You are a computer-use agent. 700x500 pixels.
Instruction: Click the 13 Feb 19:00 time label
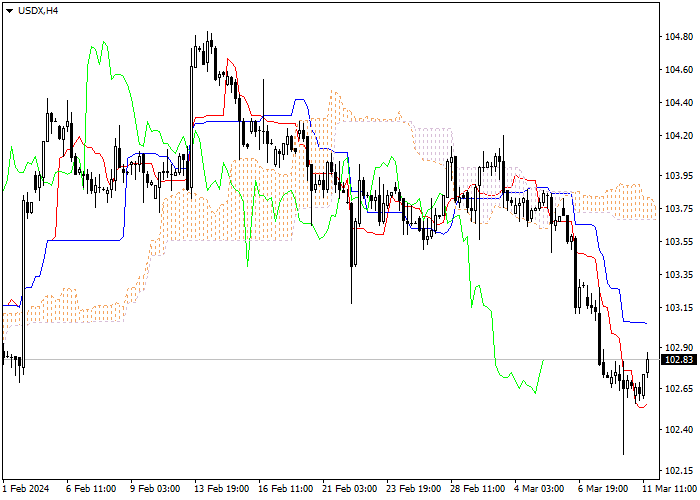tap(221, 489)
